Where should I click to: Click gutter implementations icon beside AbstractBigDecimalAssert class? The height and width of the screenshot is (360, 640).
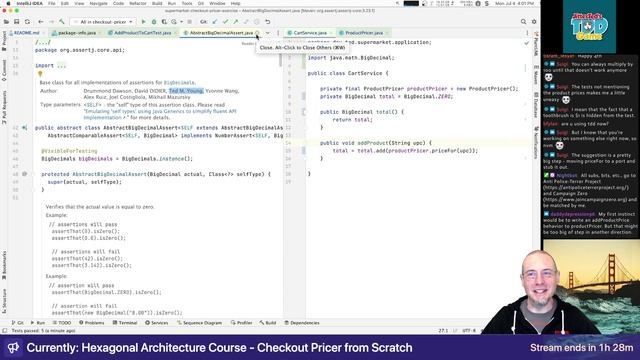[24, 128]
